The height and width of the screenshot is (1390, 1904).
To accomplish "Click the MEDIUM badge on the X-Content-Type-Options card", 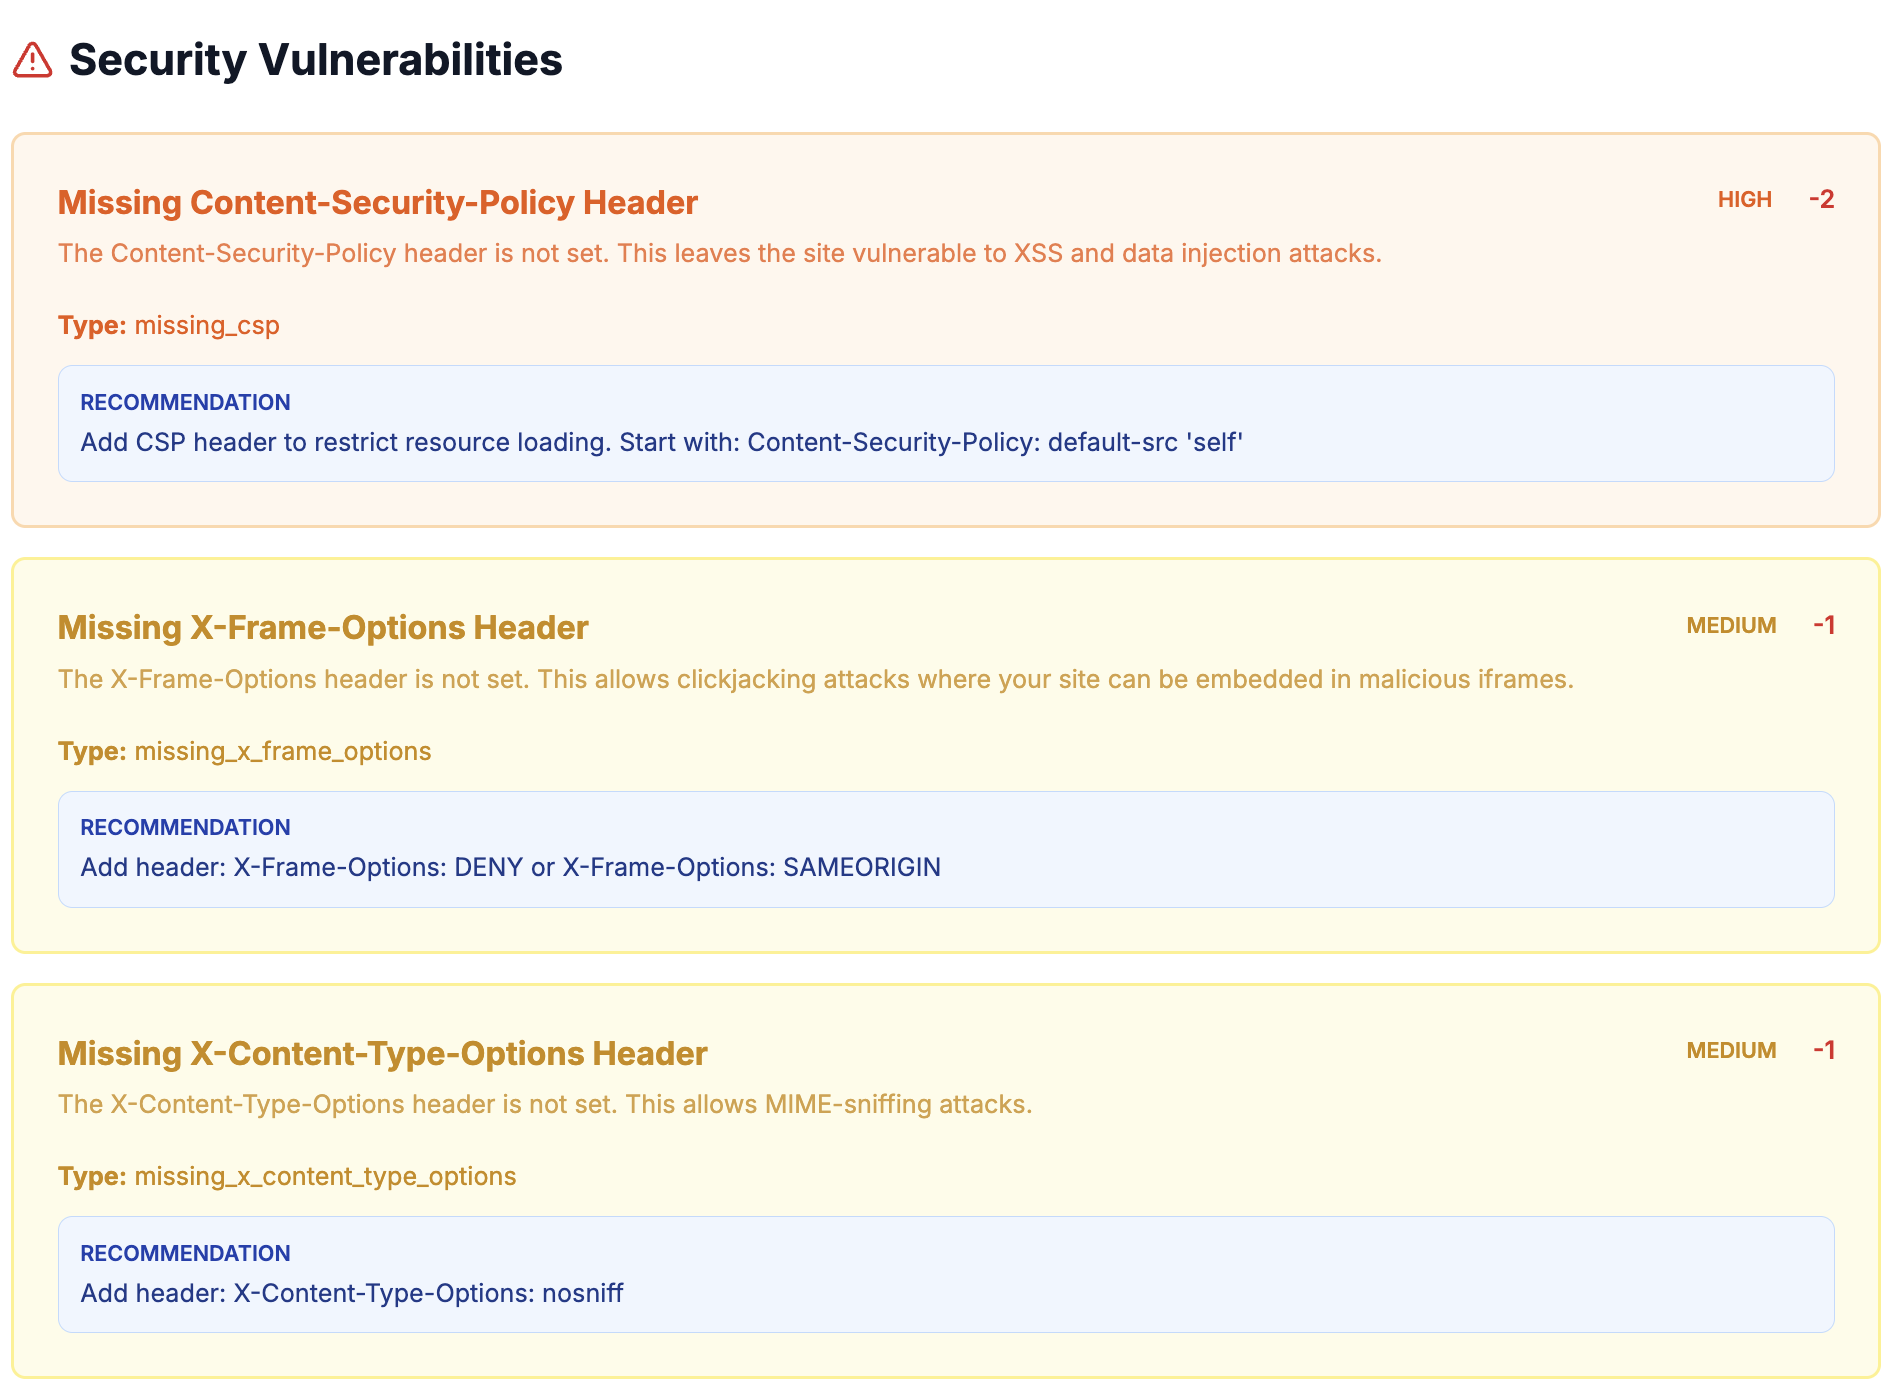I will 1731,1051.
